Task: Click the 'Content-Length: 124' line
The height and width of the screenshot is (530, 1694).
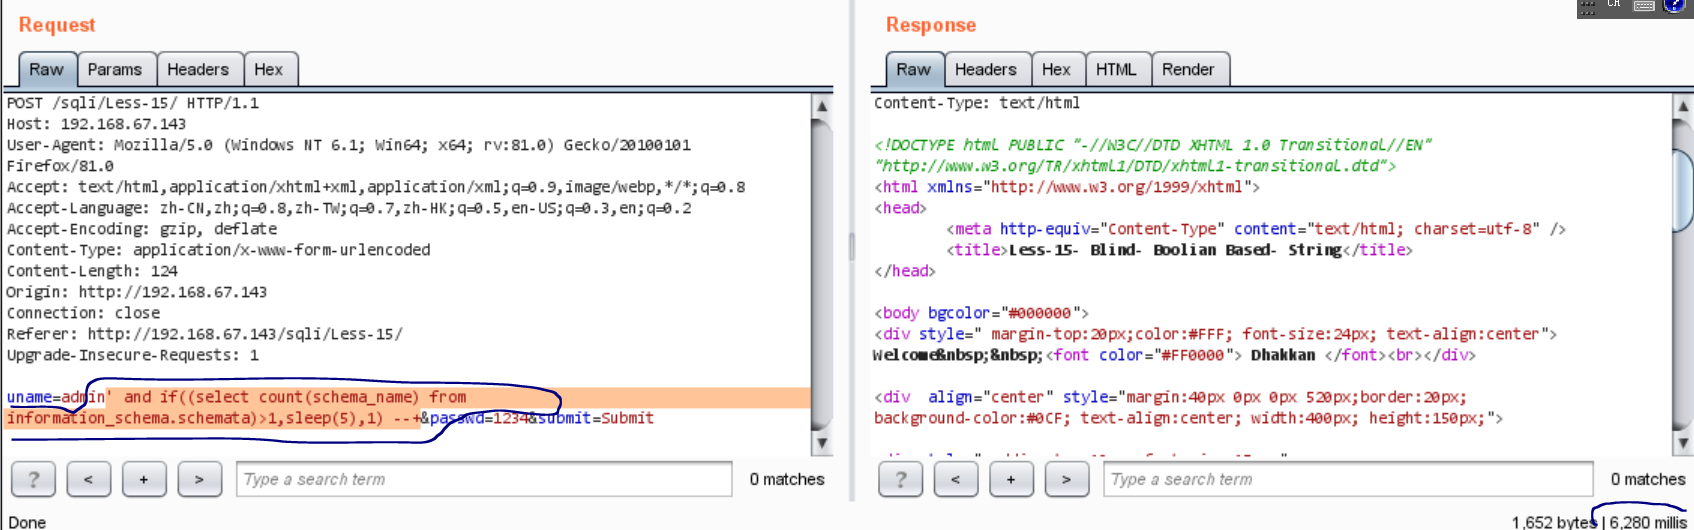Action: (92, 271)
